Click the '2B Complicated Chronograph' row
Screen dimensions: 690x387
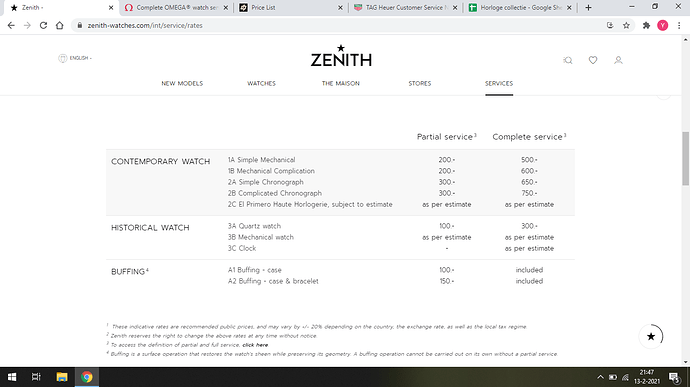(x=340, y=193)
